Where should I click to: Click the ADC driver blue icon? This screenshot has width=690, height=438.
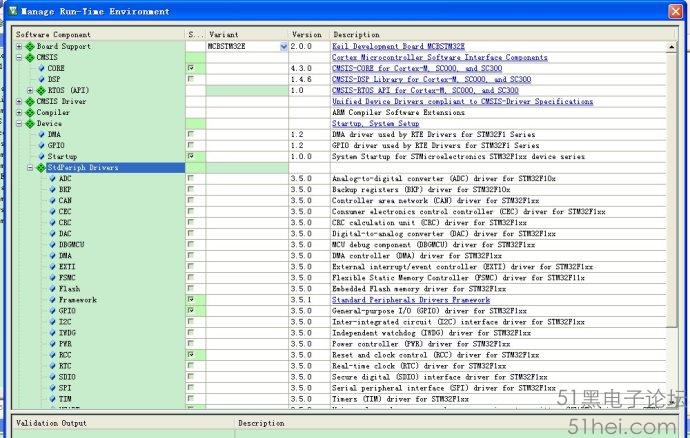(x=52, y=179)
